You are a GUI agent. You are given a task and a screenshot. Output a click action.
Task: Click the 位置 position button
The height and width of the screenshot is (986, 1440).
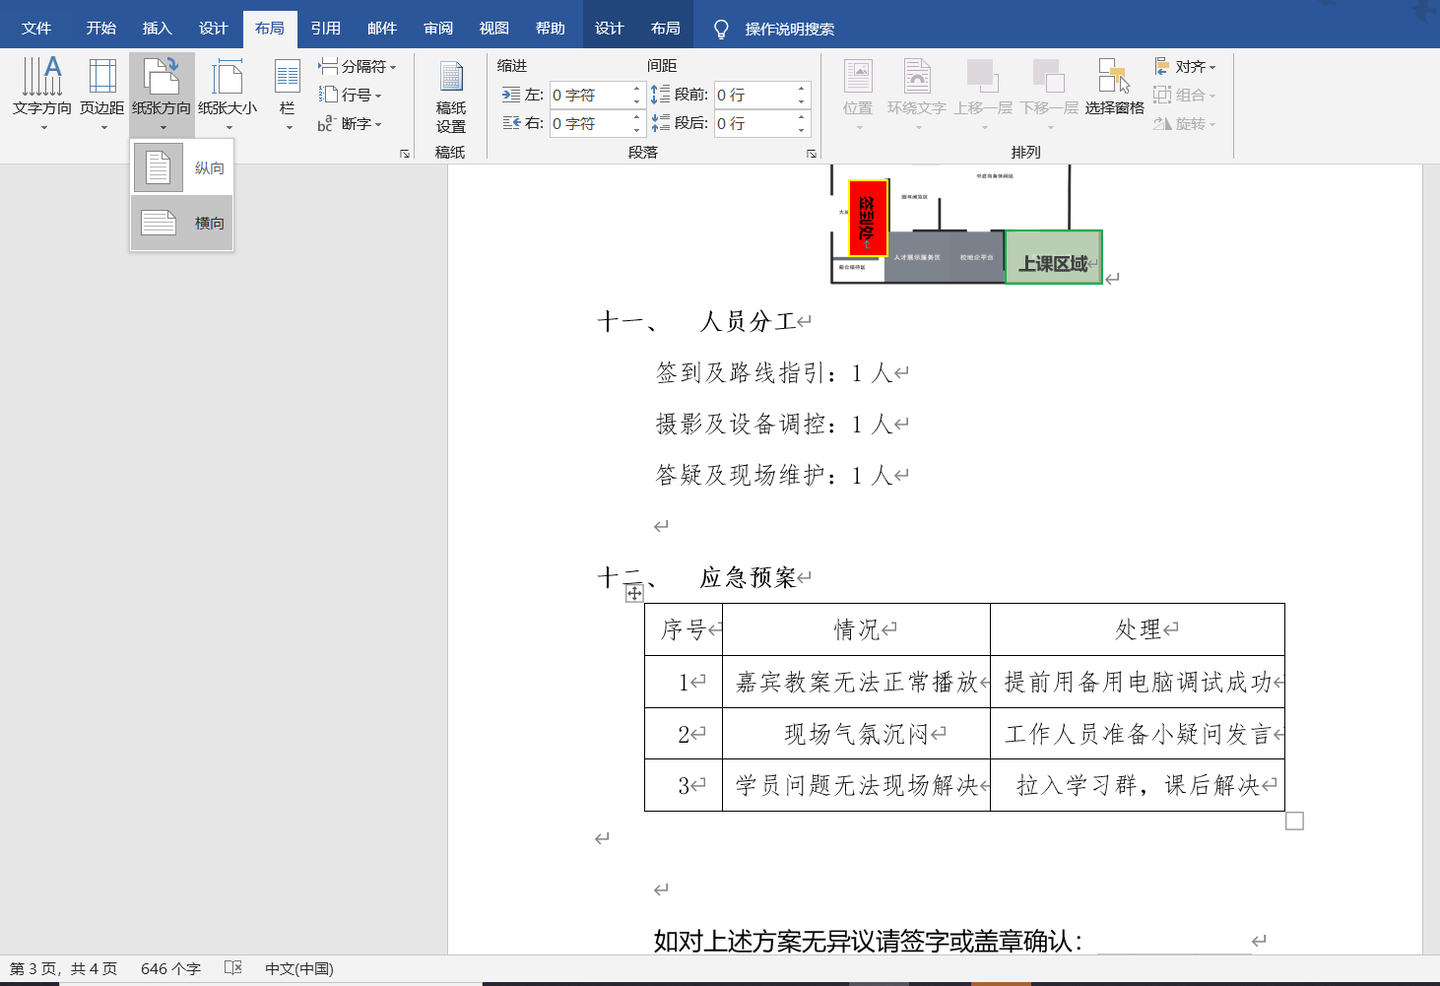click(858, 94)
